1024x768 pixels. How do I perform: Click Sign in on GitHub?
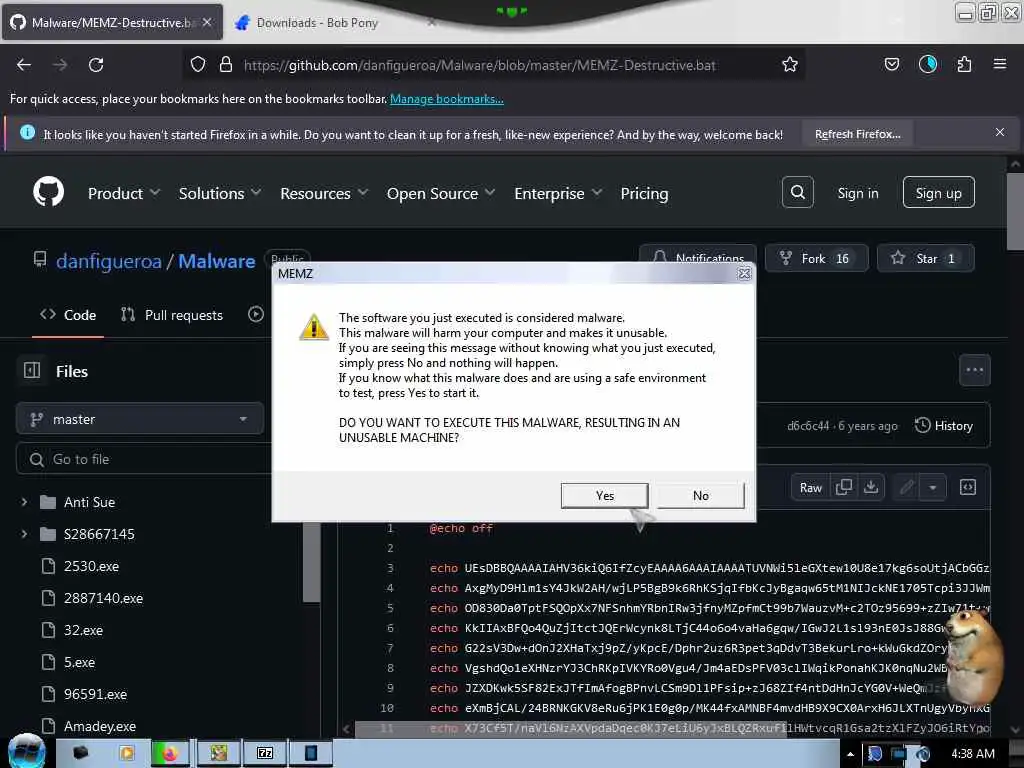[x=857, y=193]
